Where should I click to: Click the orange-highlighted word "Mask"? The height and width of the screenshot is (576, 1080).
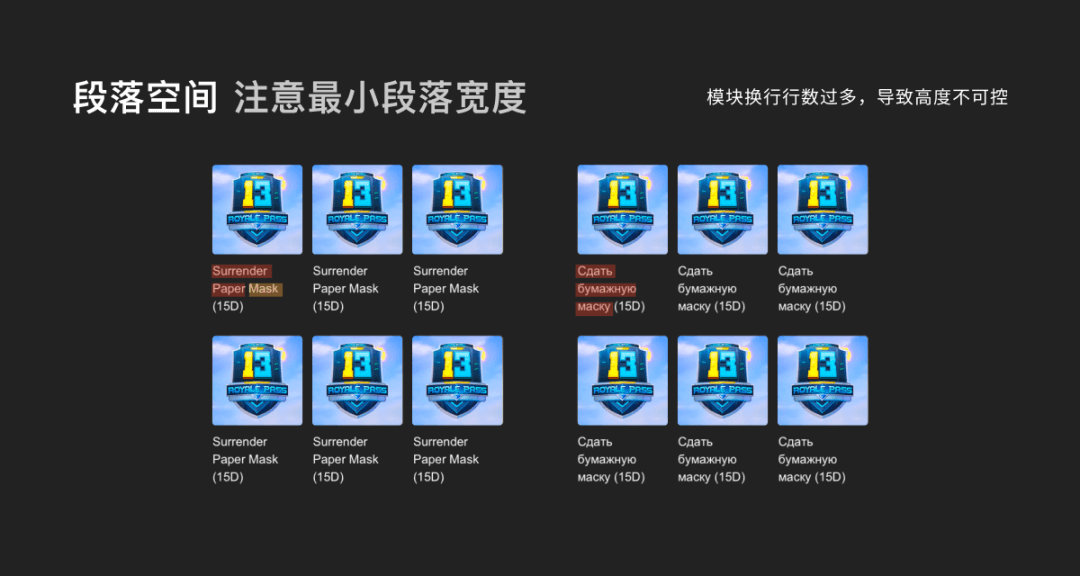pyautogui.click(x=265, y=289)
